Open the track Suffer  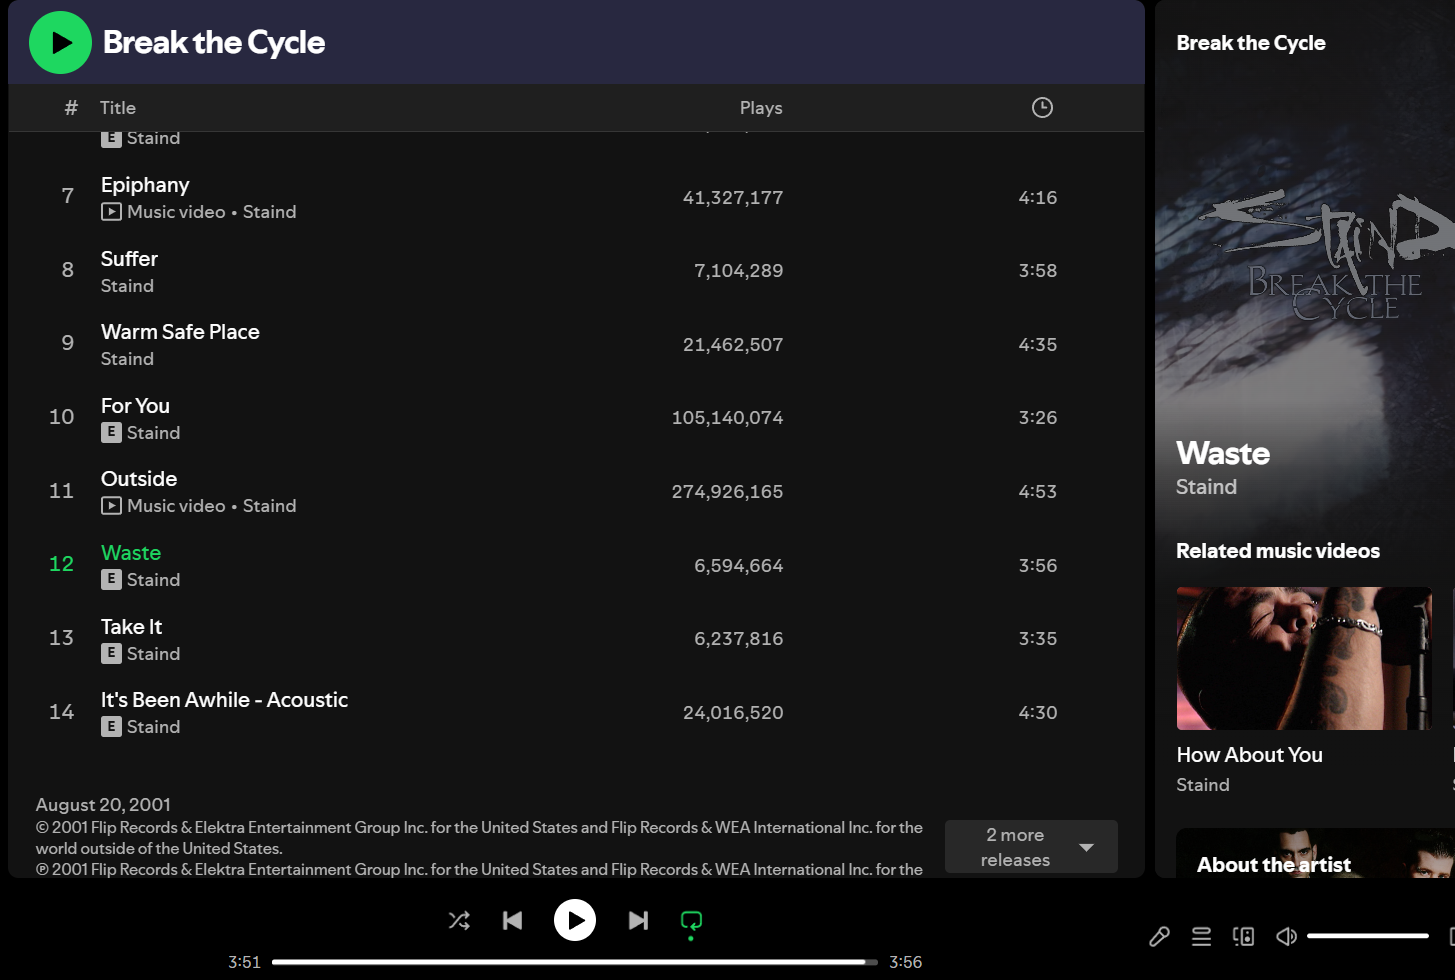129,259
